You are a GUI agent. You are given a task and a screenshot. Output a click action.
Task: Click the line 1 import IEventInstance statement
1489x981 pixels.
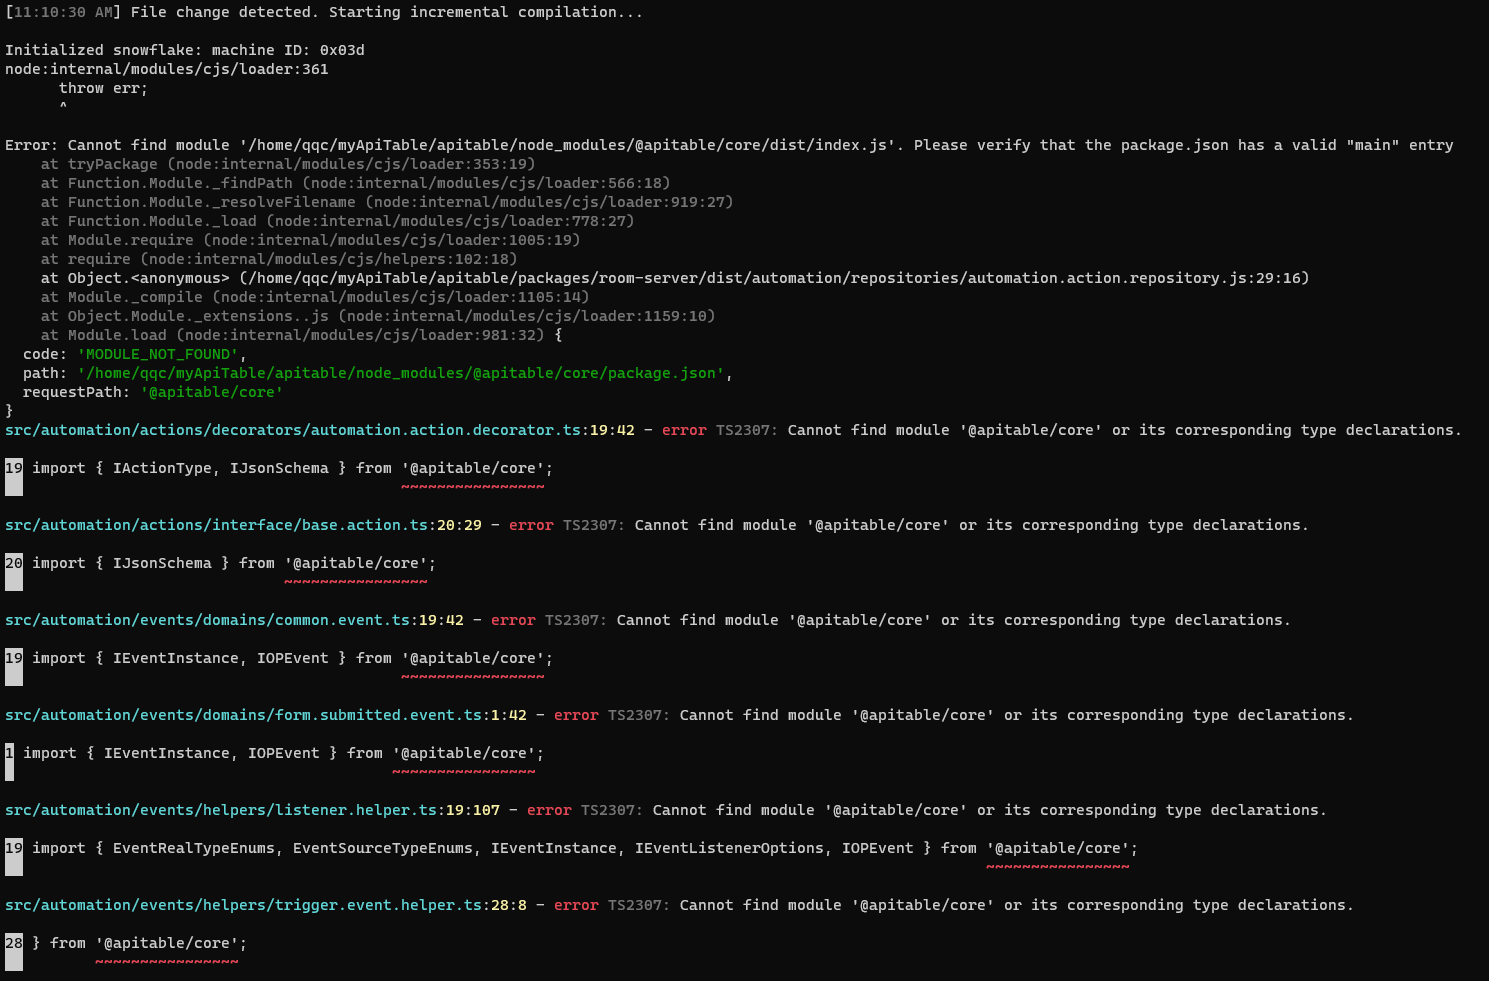click(x=284, y=753)
